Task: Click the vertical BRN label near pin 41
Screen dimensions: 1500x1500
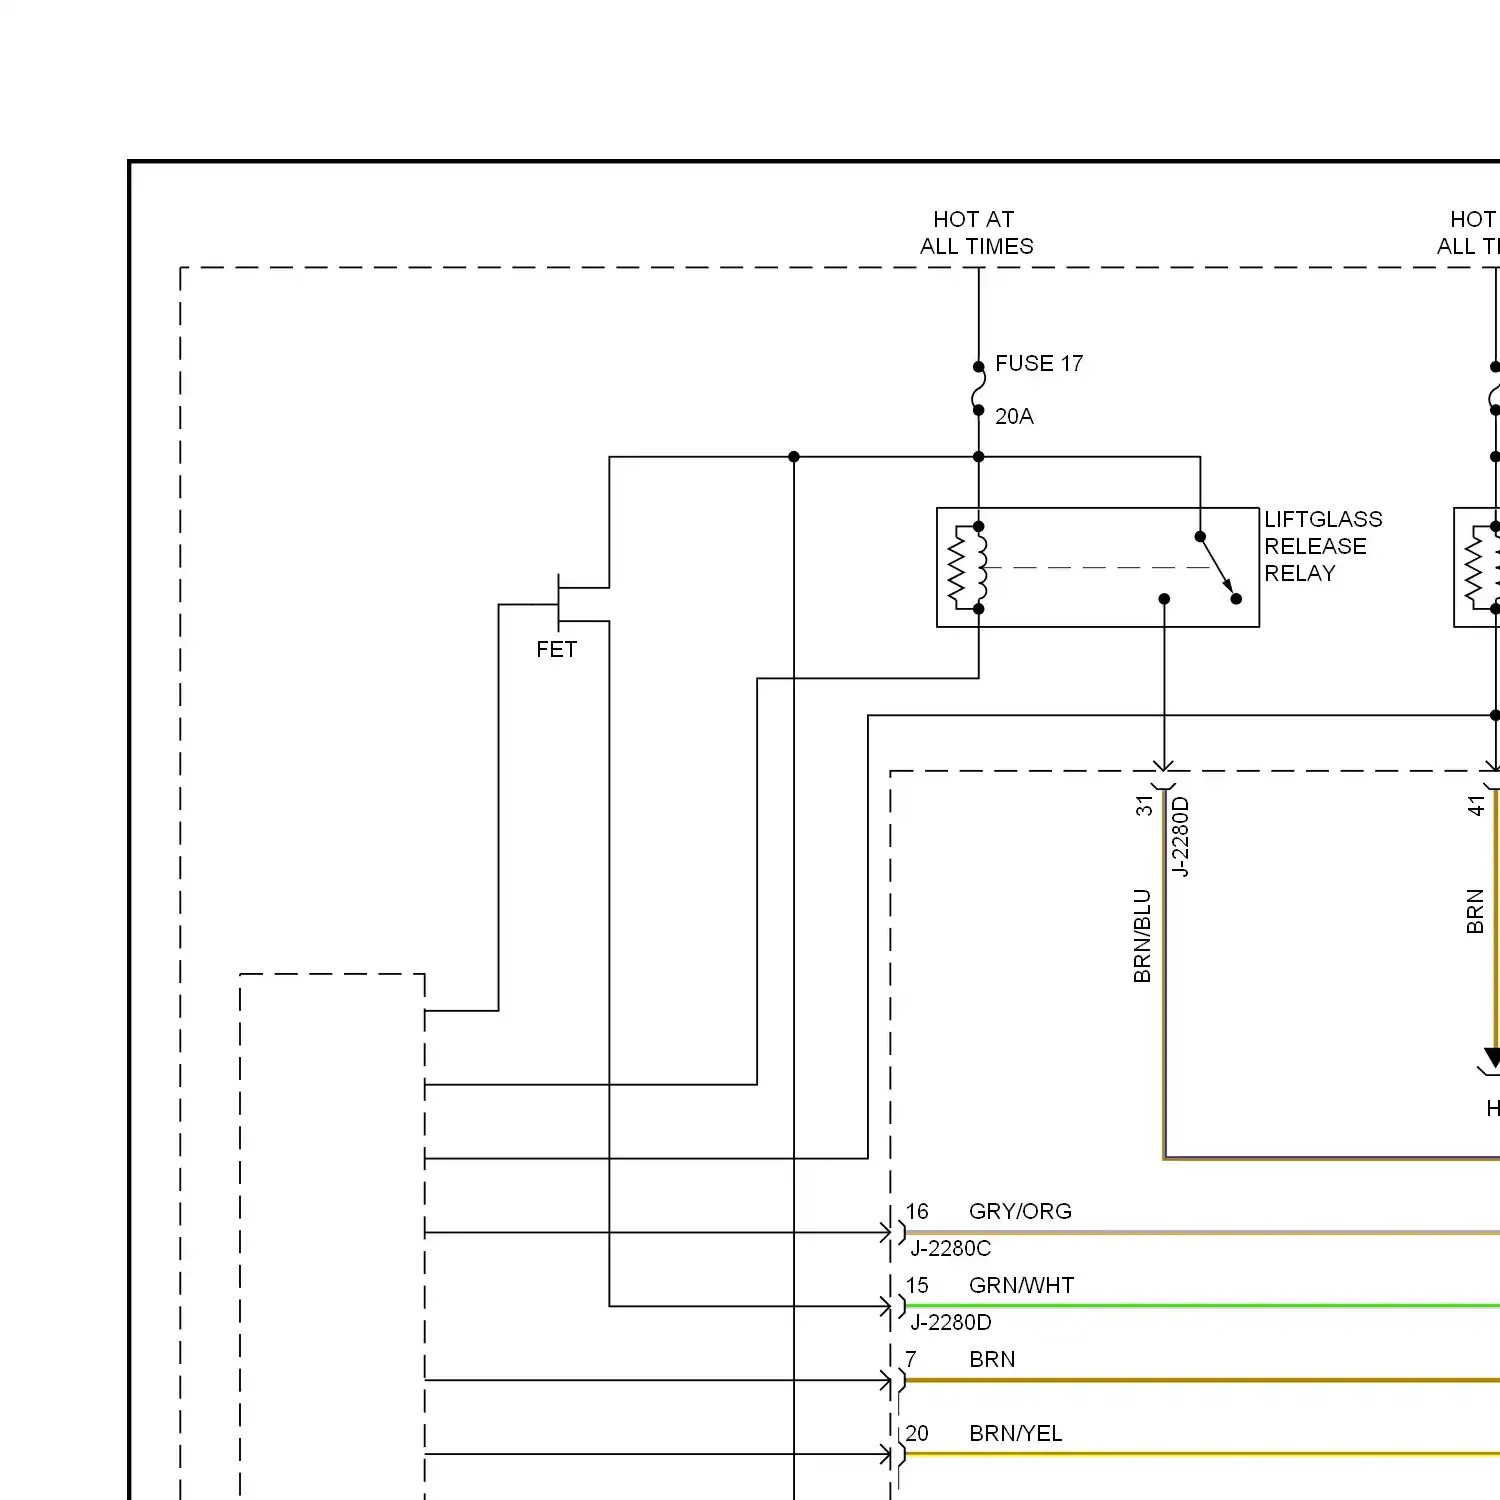Action: coord(1475,911)
